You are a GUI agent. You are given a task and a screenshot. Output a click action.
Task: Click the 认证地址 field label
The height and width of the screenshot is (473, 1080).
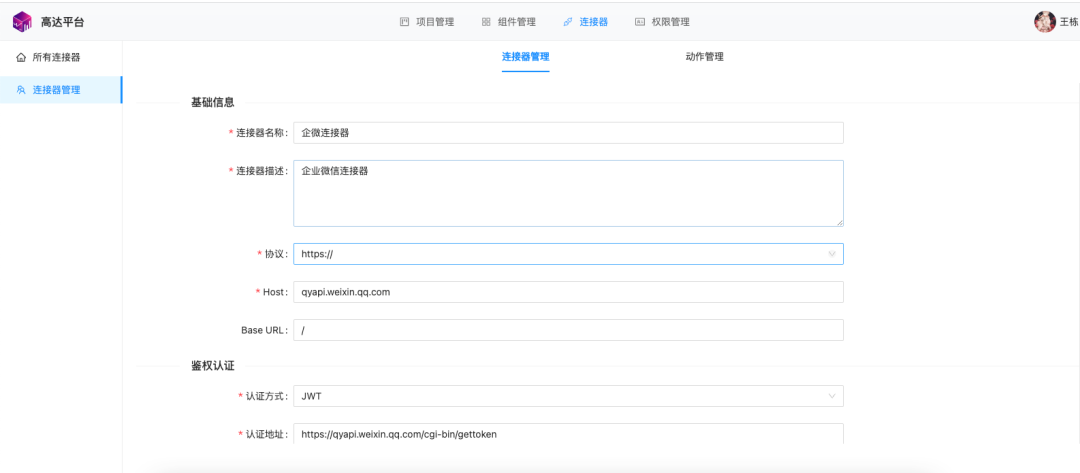click(267, 434)
